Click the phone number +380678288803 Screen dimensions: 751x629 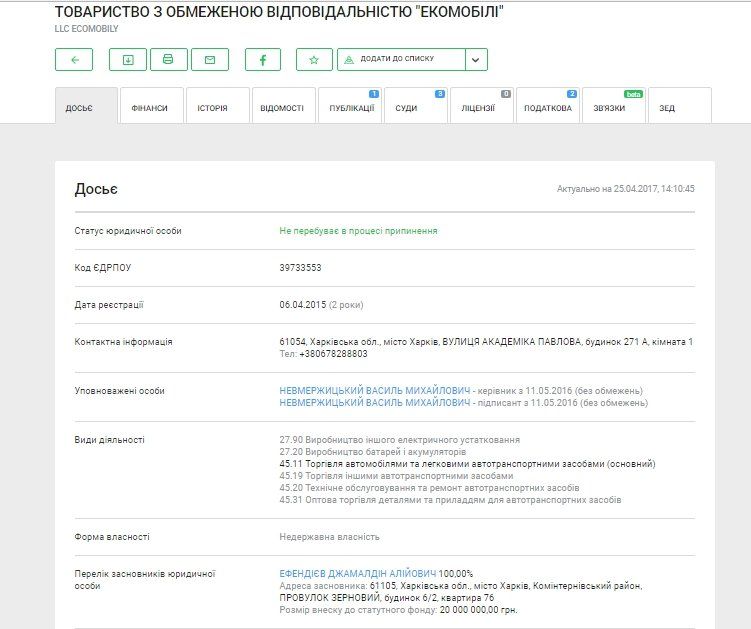coord(333,354)
